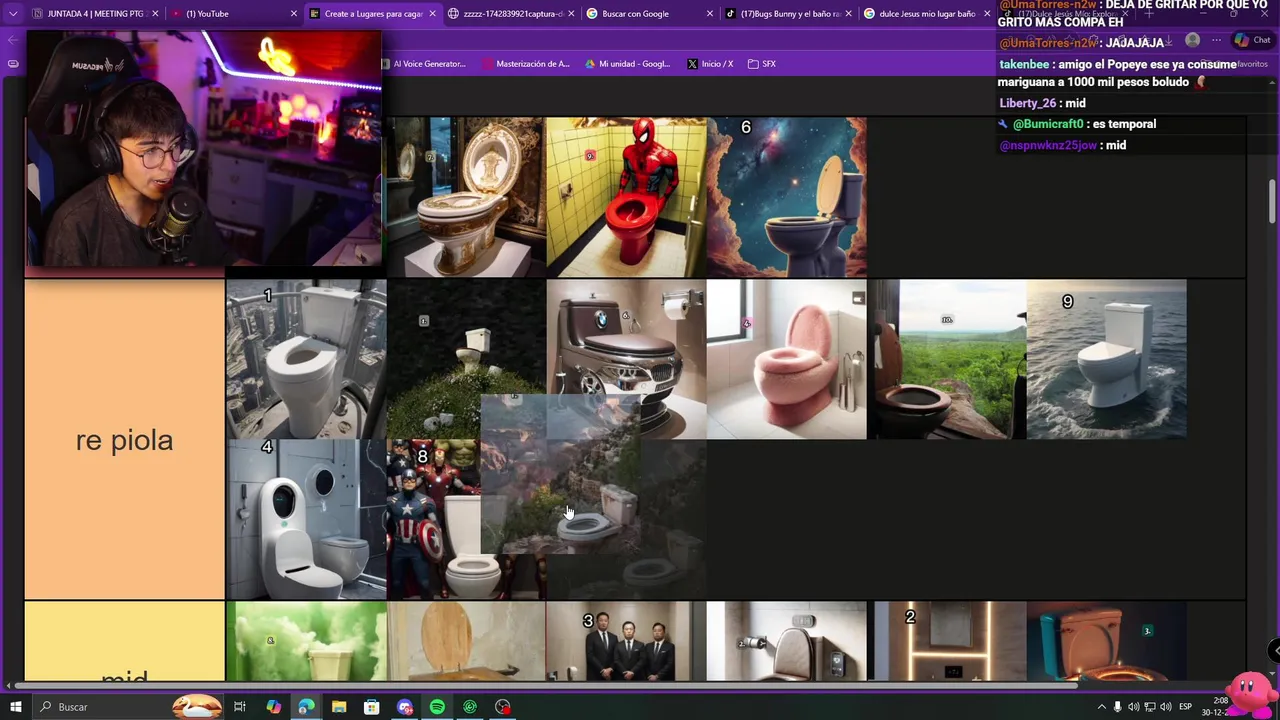Select the Spider-Man red toilet image
The height and width of the screenshot is (720, 1280).
click(x=626, y=197)
